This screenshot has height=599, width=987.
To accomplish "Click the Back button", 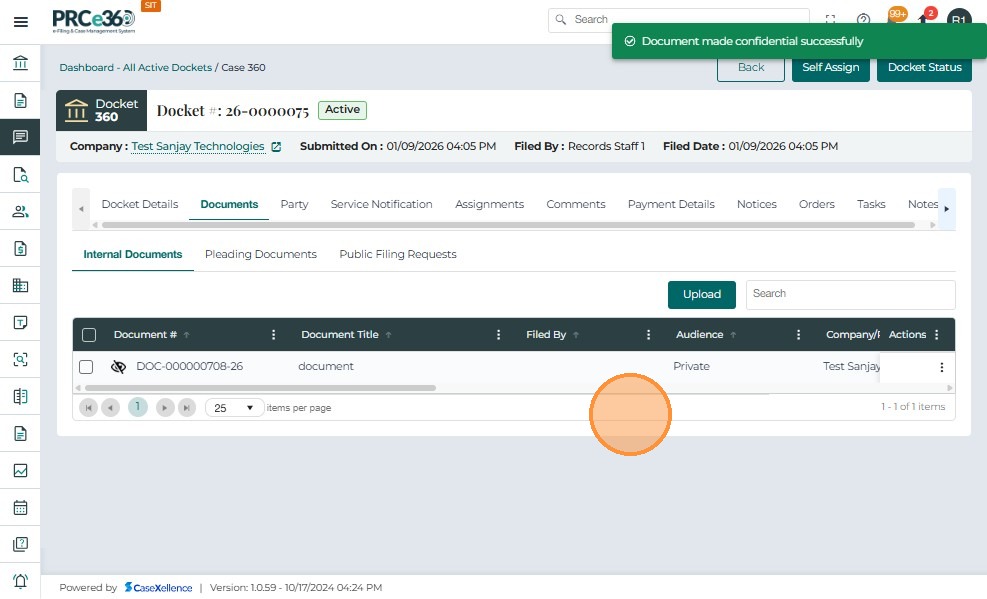I will [751, 67].
